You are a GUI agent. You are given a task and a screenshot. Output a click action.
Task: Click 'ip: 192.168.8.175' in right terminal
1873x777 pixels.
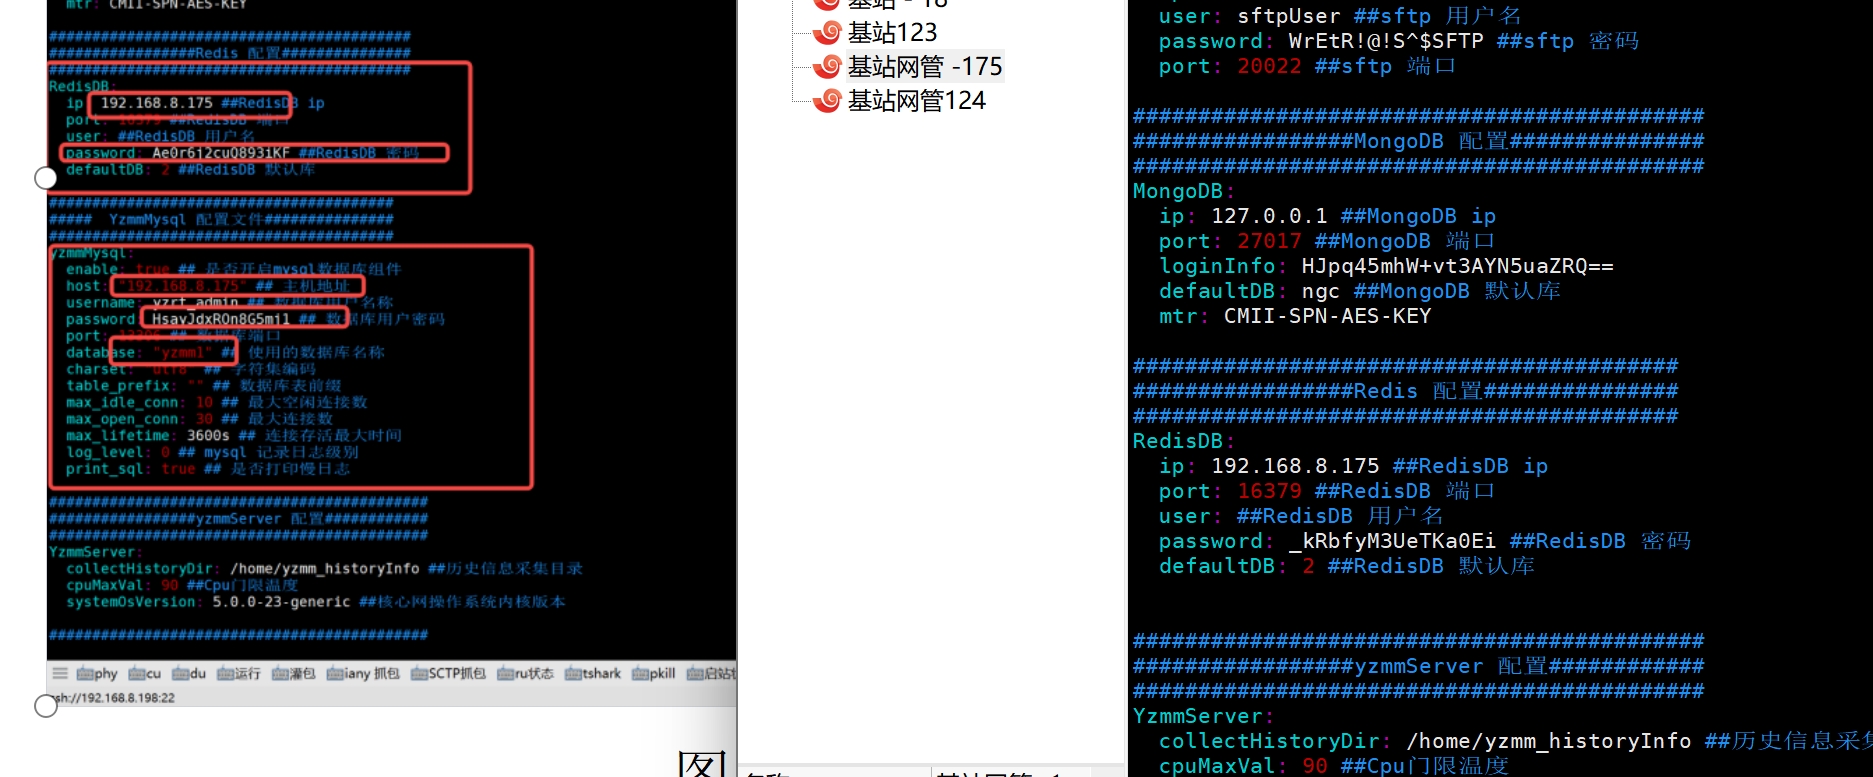tap(1353, 466)
